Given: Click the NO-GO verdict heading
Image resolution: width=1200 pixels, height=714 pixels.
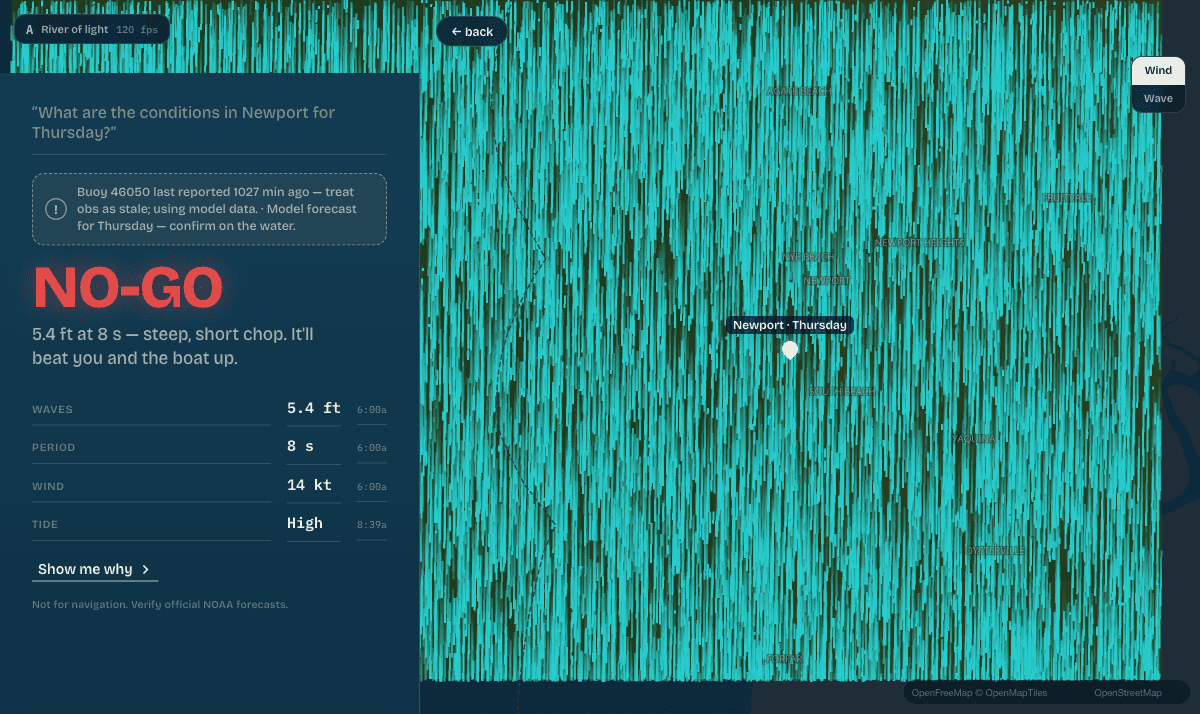Looking at the screenshot, I should click(x=127, y=288).
